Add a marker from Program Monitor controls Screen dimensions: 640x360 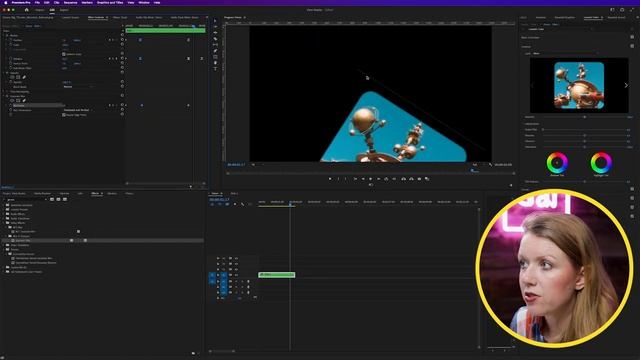330,179
